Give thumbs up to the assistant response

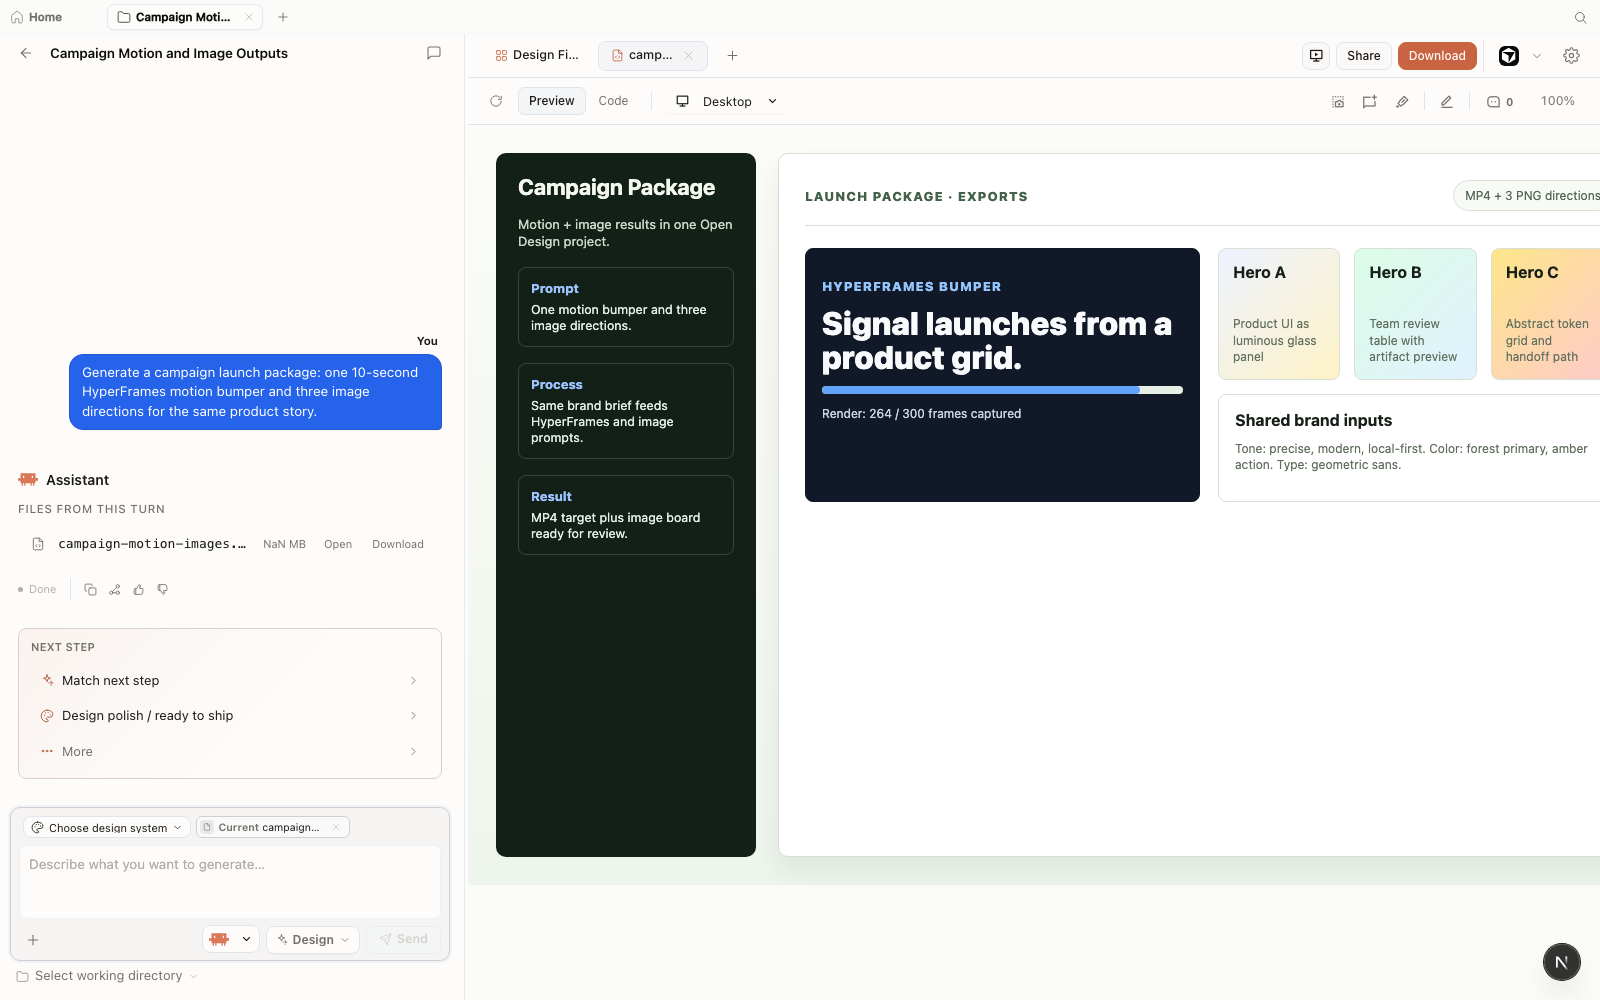[138, 590]
